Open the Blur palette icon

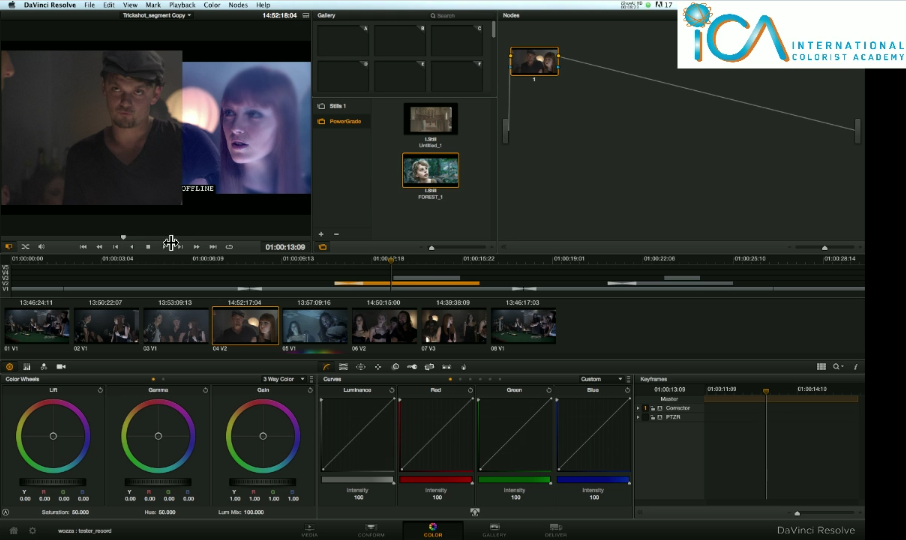pyautogui.click(x=395, y=367)
